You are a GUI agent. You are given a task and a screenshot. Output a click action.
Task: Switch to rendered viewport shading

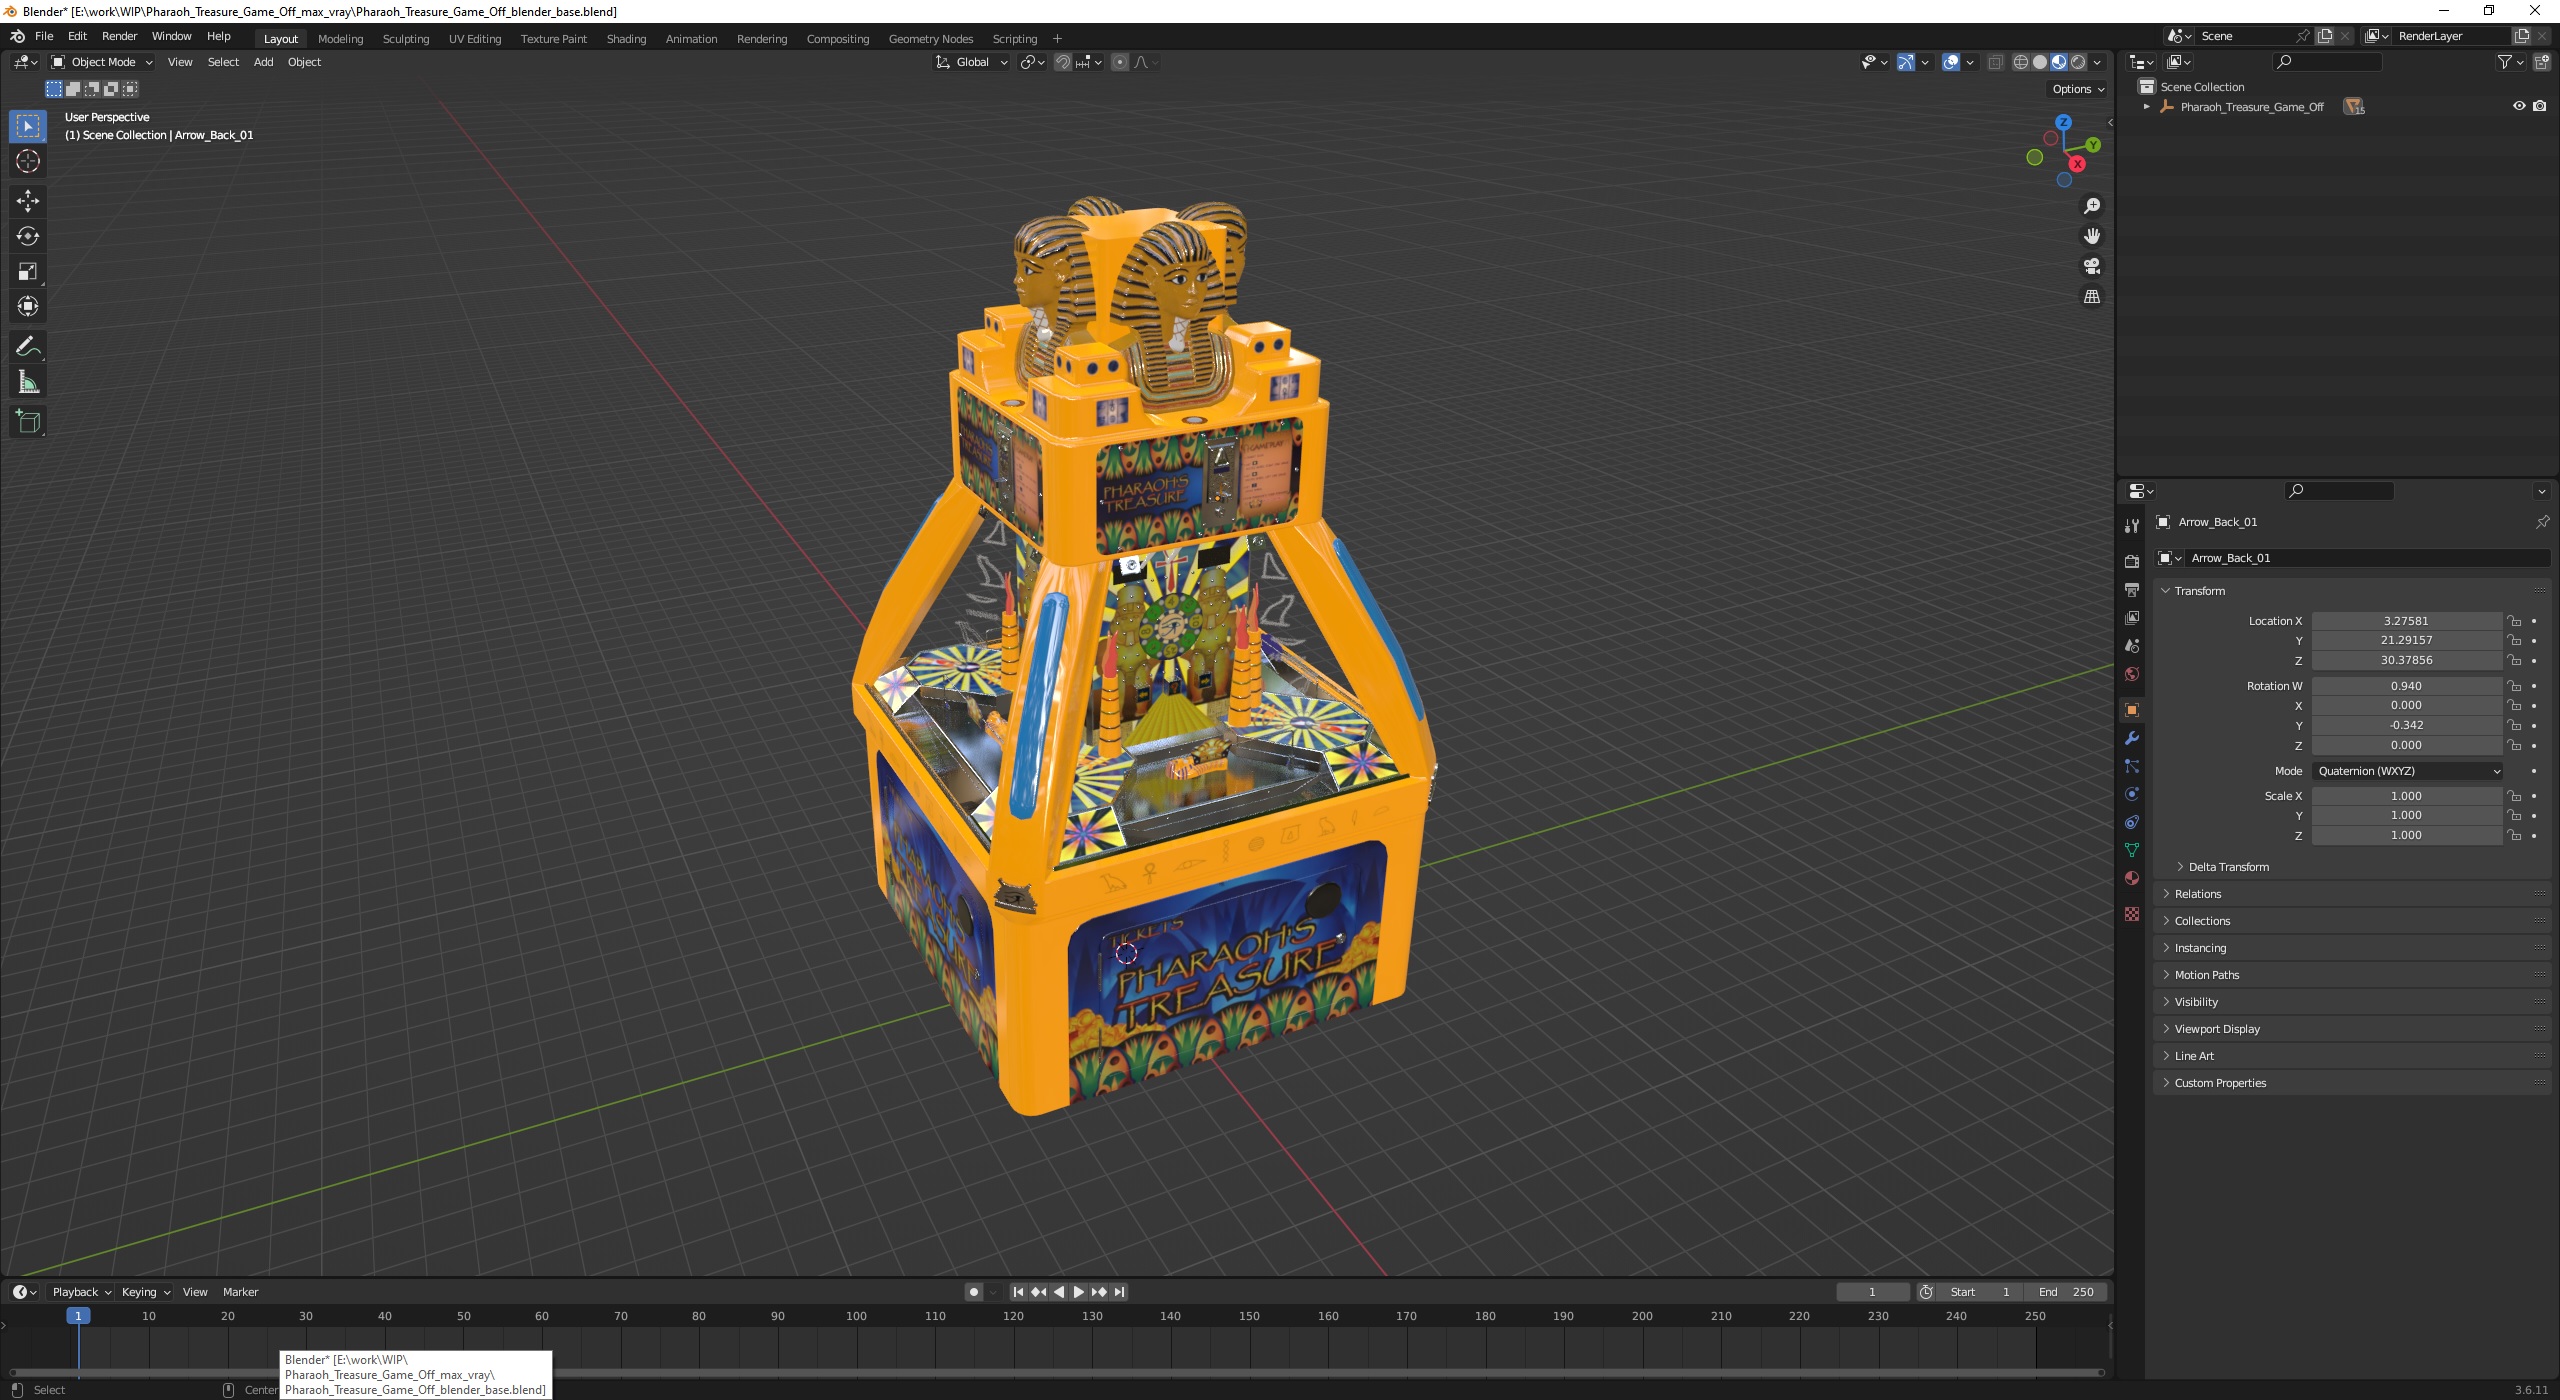tap(2078, 62)
